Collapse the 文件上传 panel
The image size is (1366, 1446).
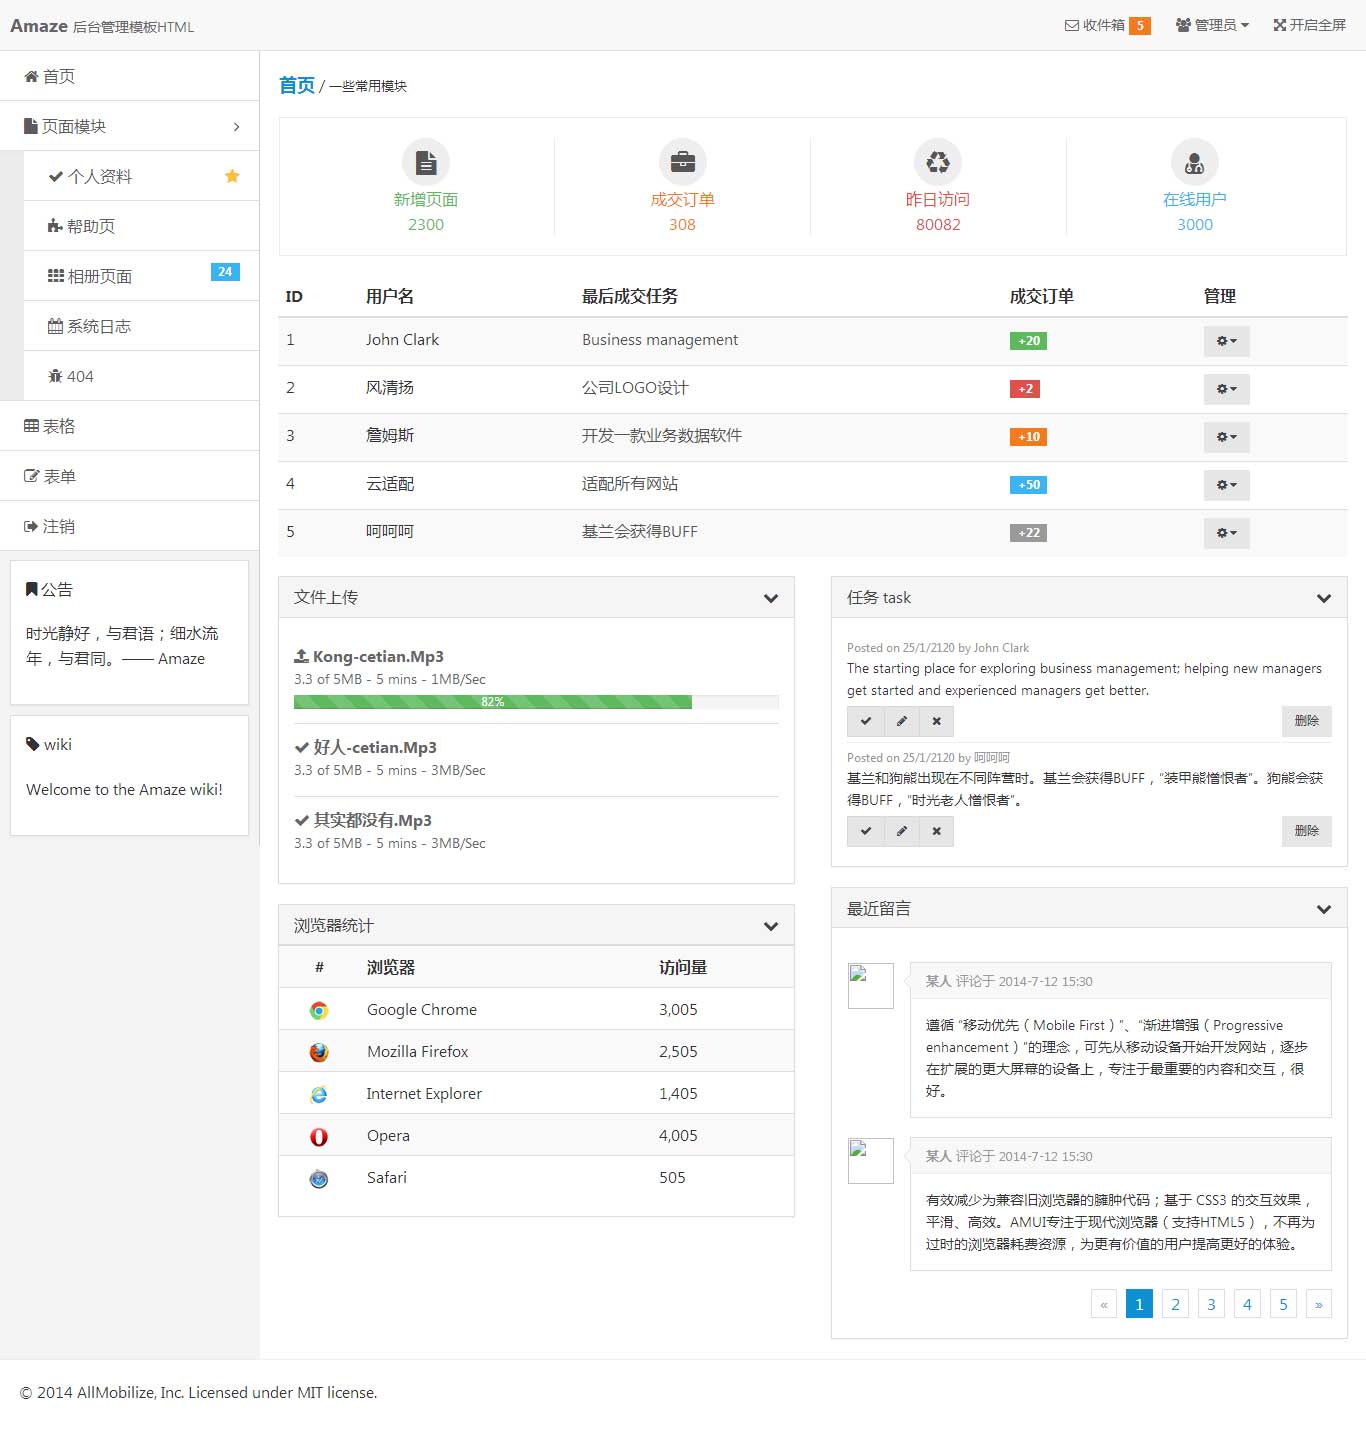pos(771,598)
